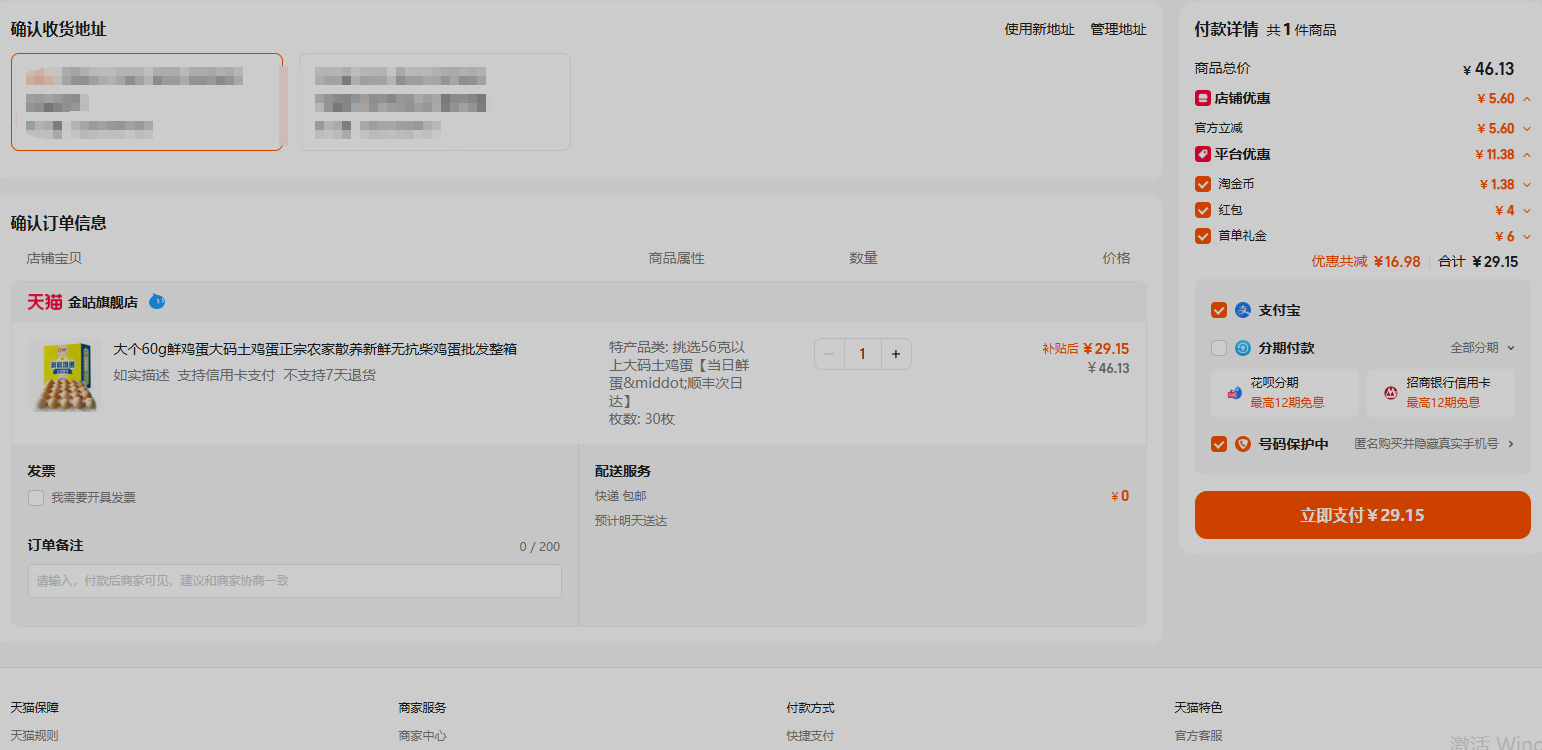Click the 立即支付 ¥29.15 button
This screenshot has height=750, width=1542.
click(x=1362, y=515)
